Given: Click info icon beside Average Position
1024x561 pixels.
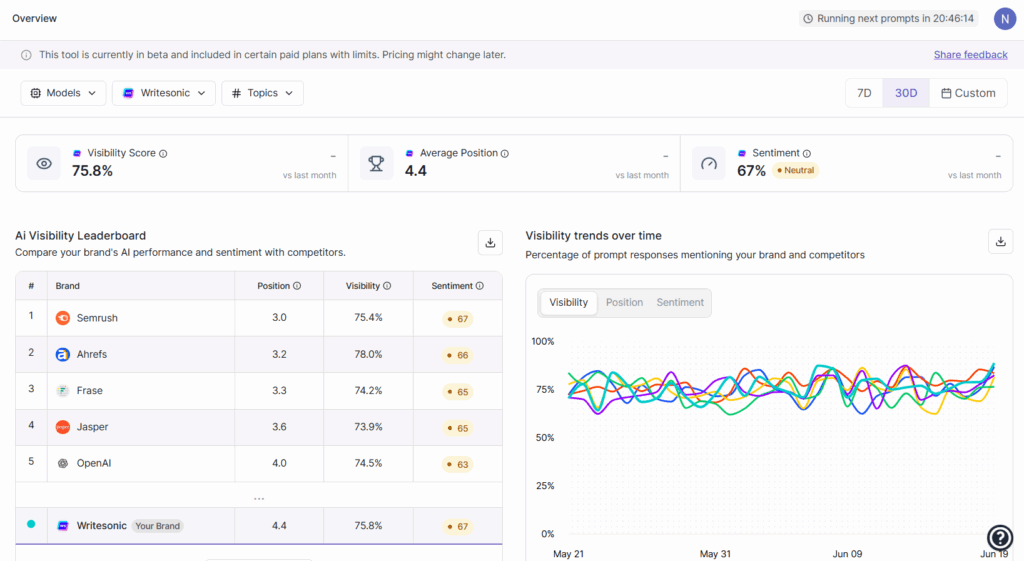Looking at the screenshot, I should 505,154.
